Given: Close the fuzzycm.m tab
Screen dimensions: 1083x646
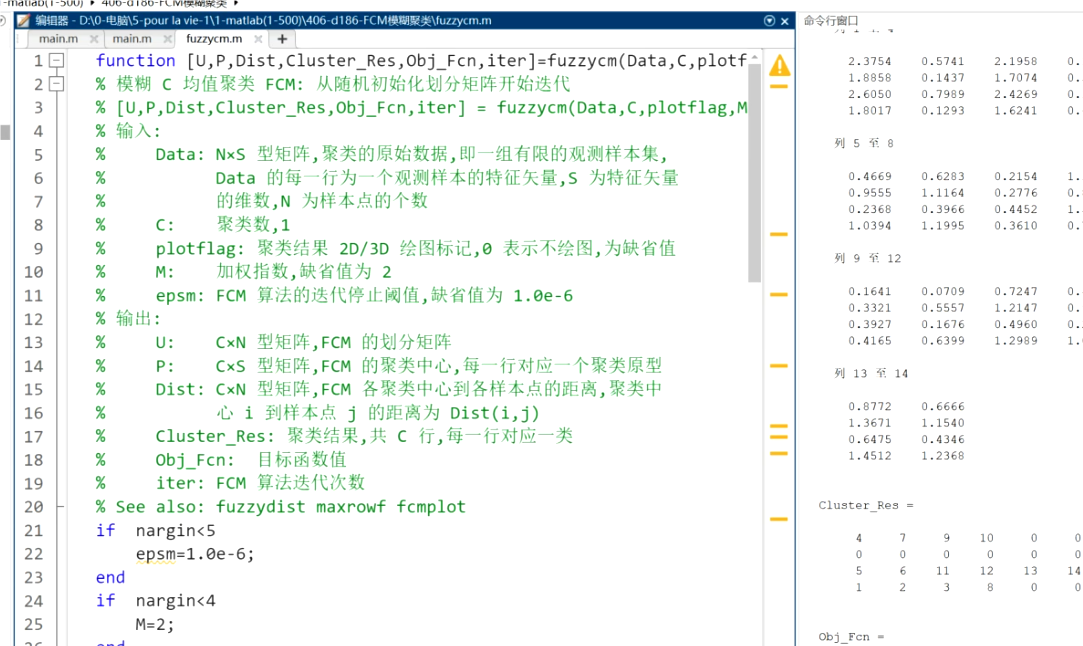Looking at the screenshot, I should coord(258,39).
